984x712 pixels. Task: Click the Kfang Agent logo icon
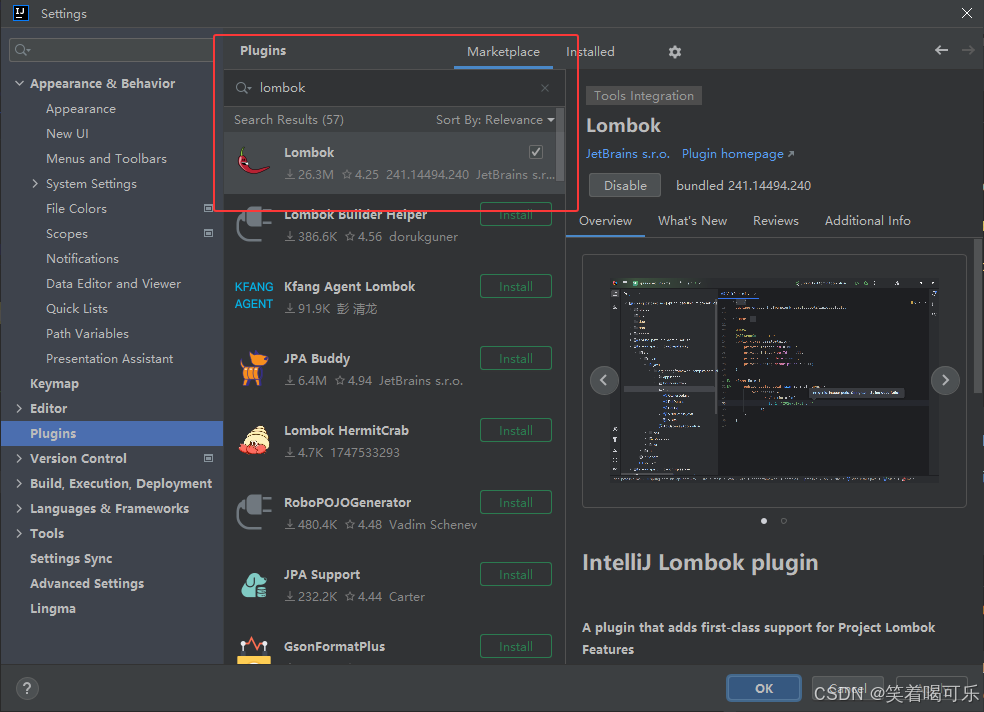254,295
